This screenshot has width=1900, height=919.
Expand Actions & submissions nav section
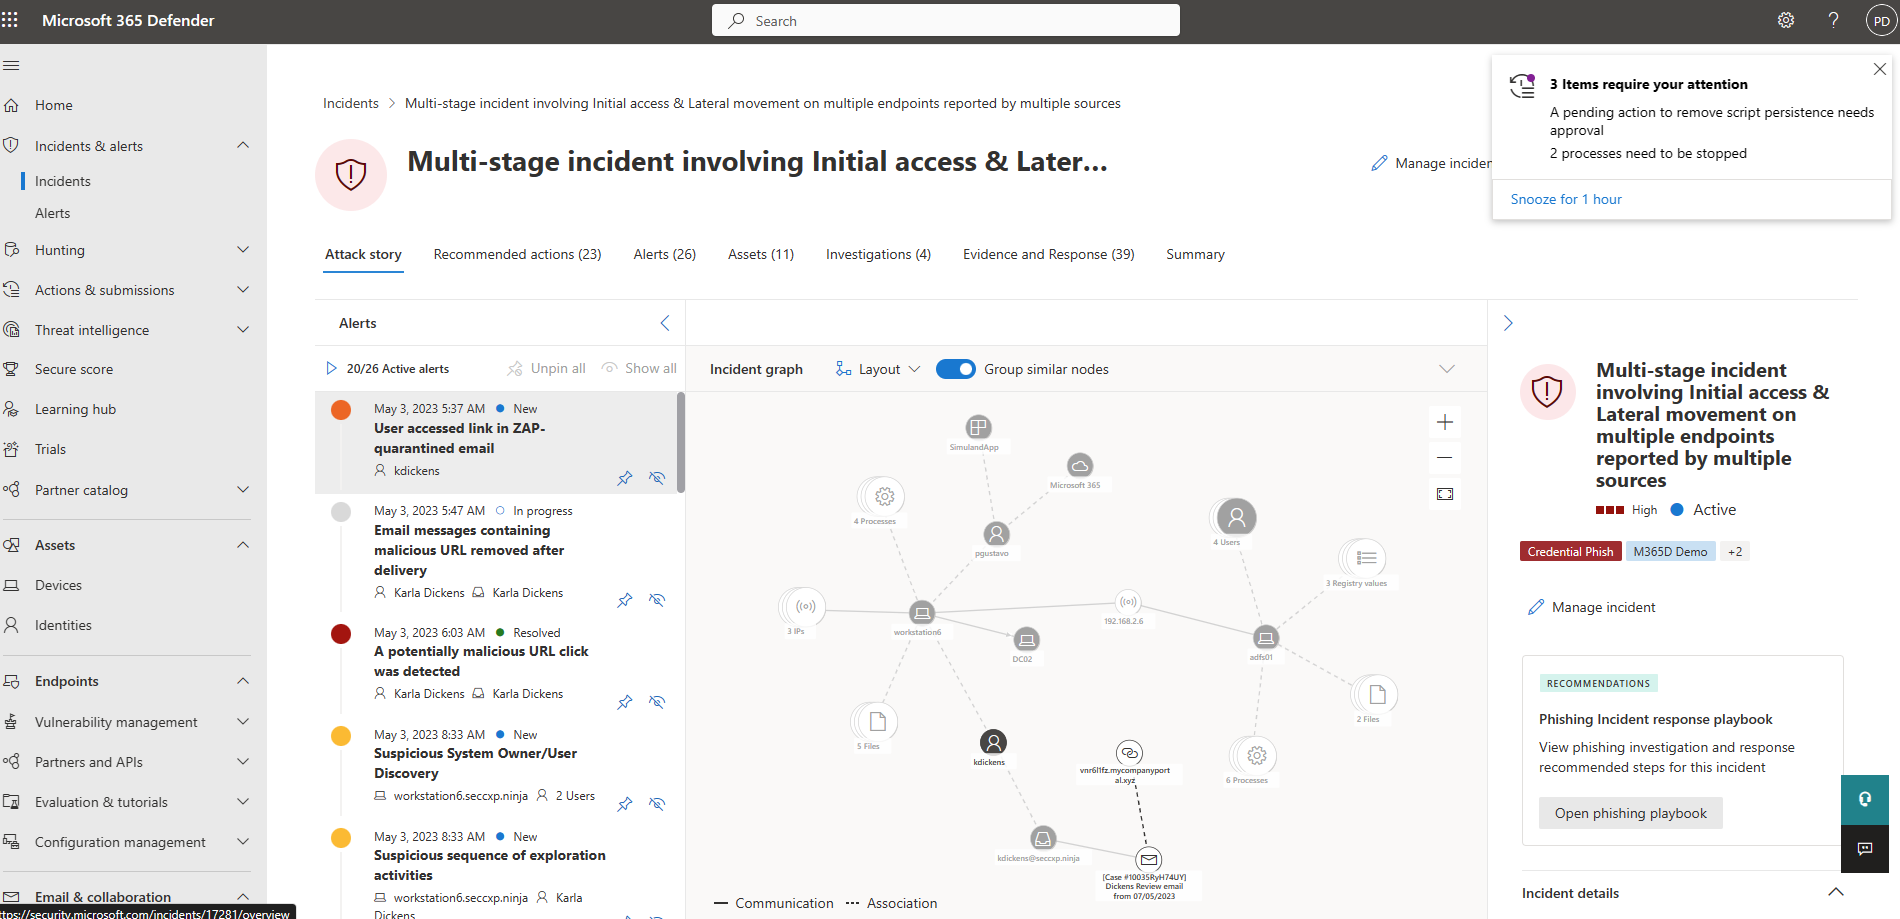pyautogui.click(x=243, y=290)
